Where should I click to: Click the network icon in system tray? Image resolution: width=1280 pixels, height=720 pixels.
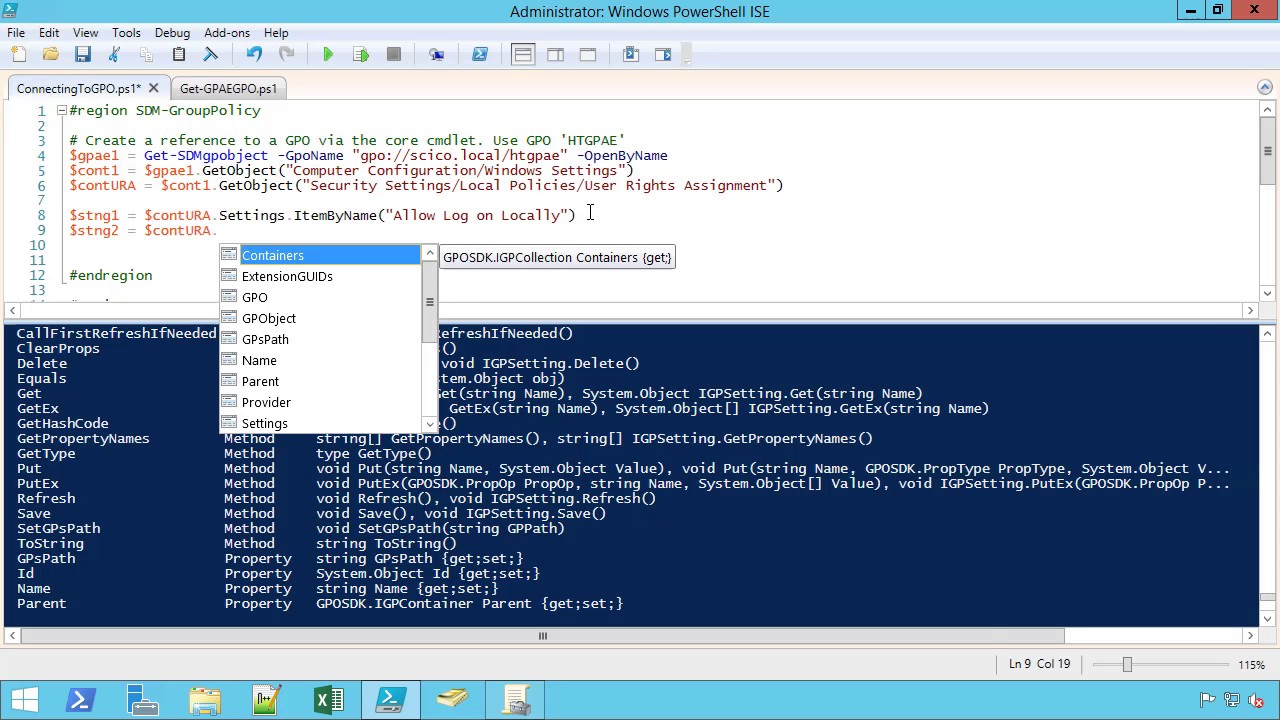(x=1231, y=700)
